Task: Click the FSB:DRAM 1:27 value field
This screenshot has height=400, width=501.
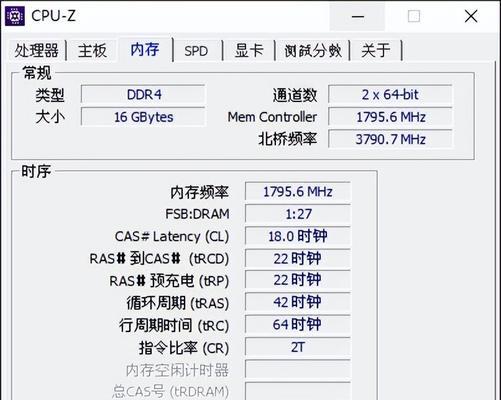Action: (298, 214)
